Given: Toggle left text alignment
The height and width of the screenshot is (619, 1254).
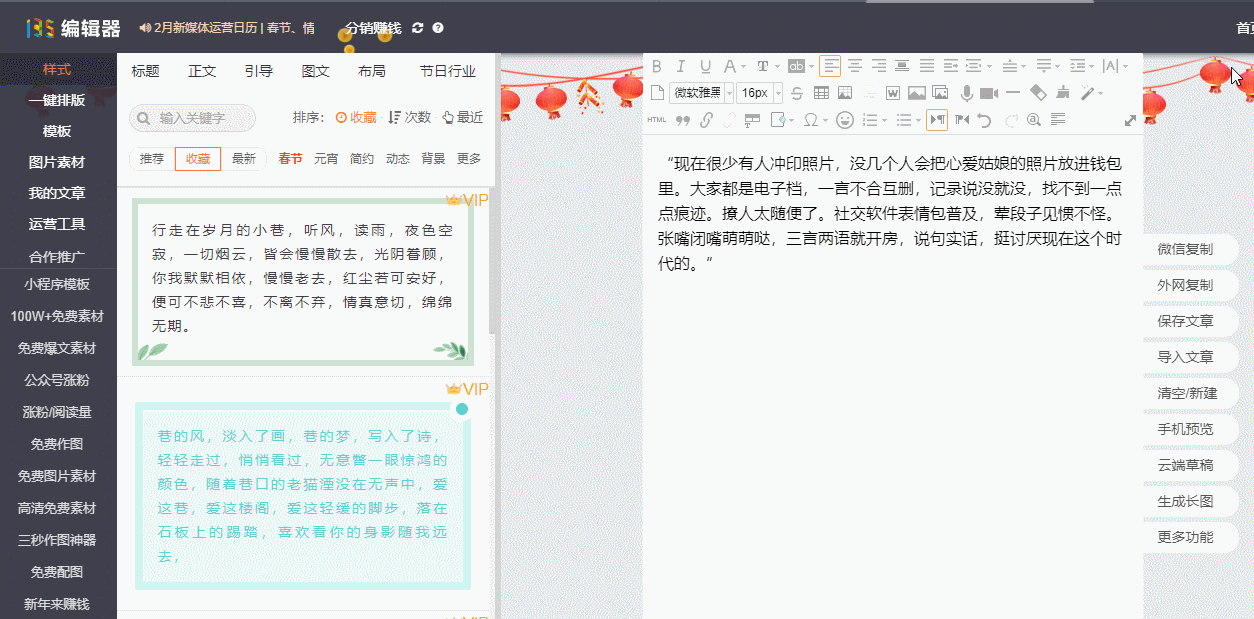Looking at the screenshot, I should (x=831, y=66).
